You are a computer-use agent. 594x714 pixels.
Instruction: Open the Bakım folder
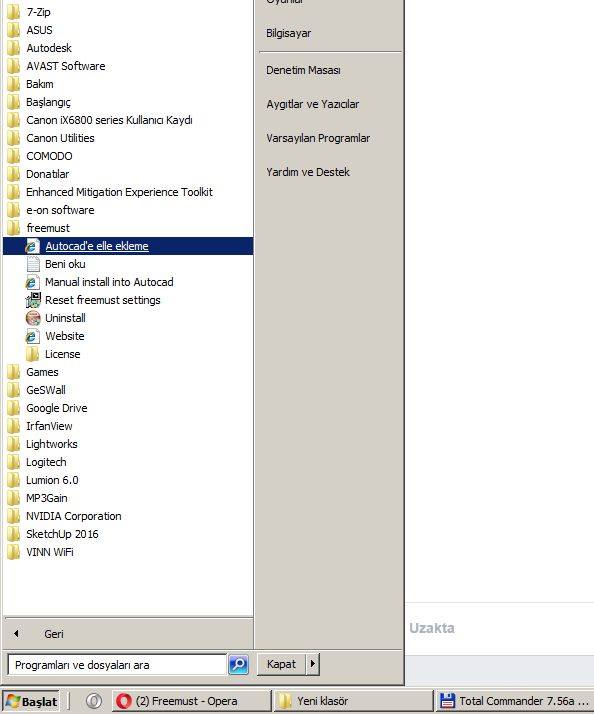click(40, 84)
